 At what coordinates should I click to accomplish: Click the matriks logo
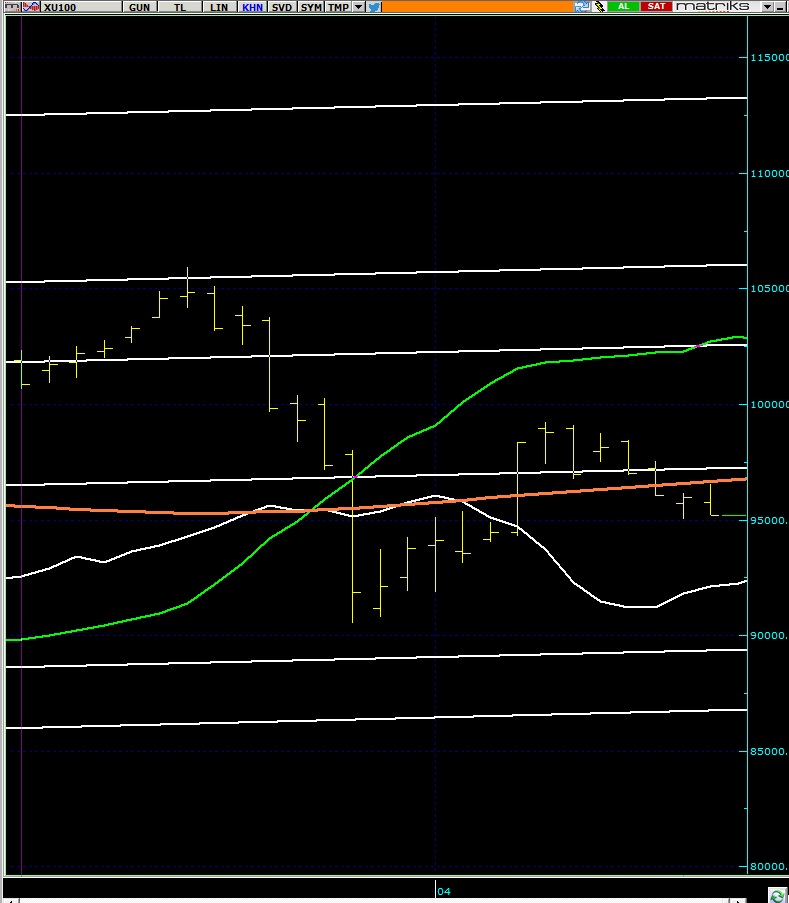click(x=713, y=6)
